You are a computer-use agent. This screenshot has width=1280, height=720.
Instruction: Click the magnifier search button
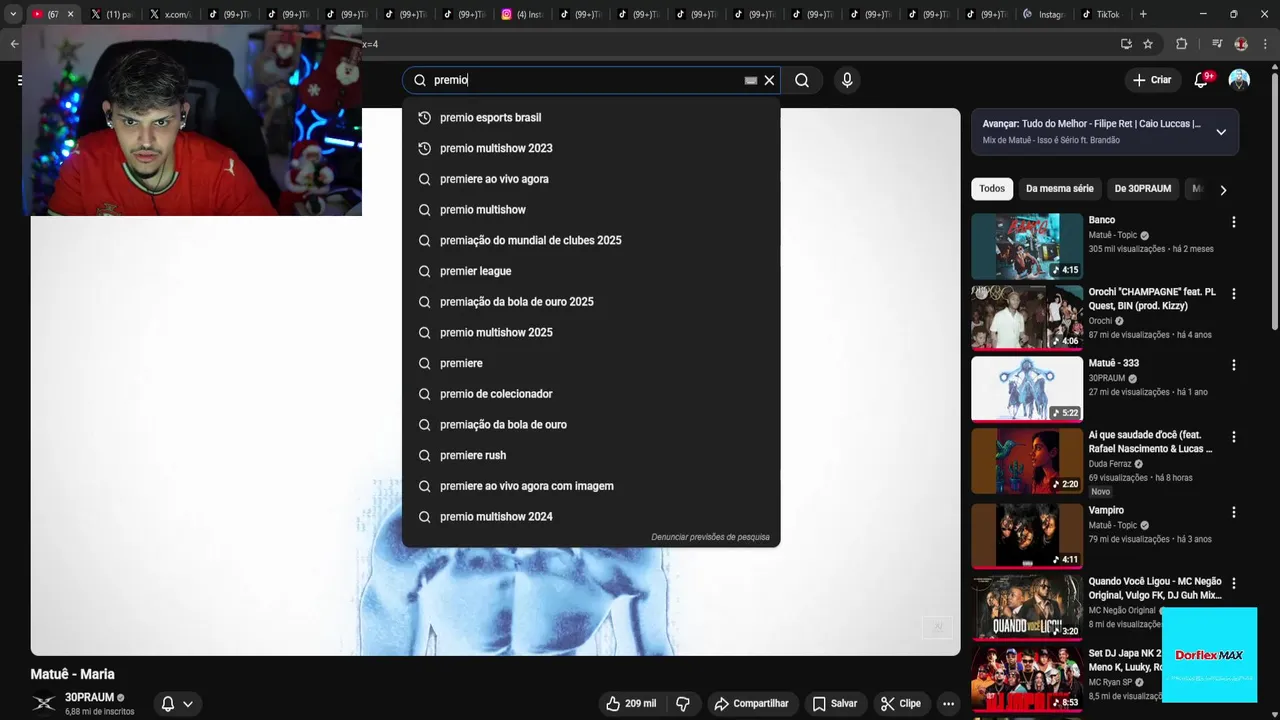802,80
